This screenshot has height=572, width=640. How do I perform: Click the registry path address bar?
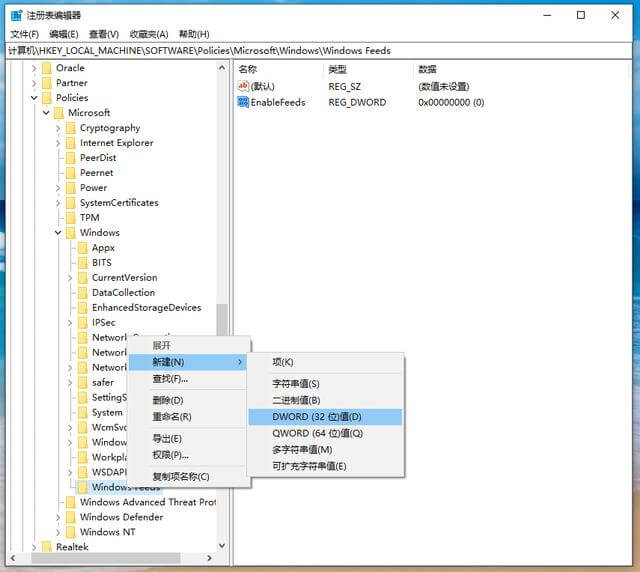click(320, 50)
